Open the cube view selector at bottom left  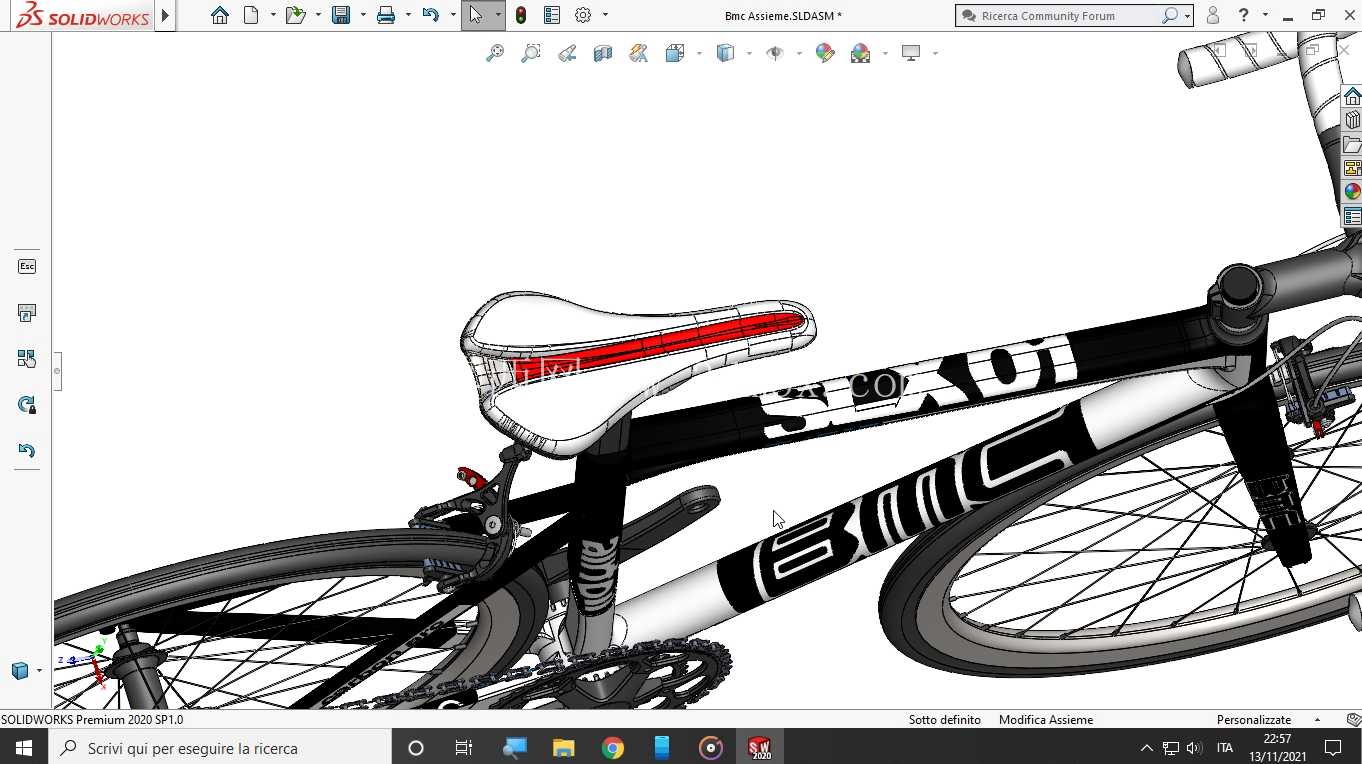point(20,670)
